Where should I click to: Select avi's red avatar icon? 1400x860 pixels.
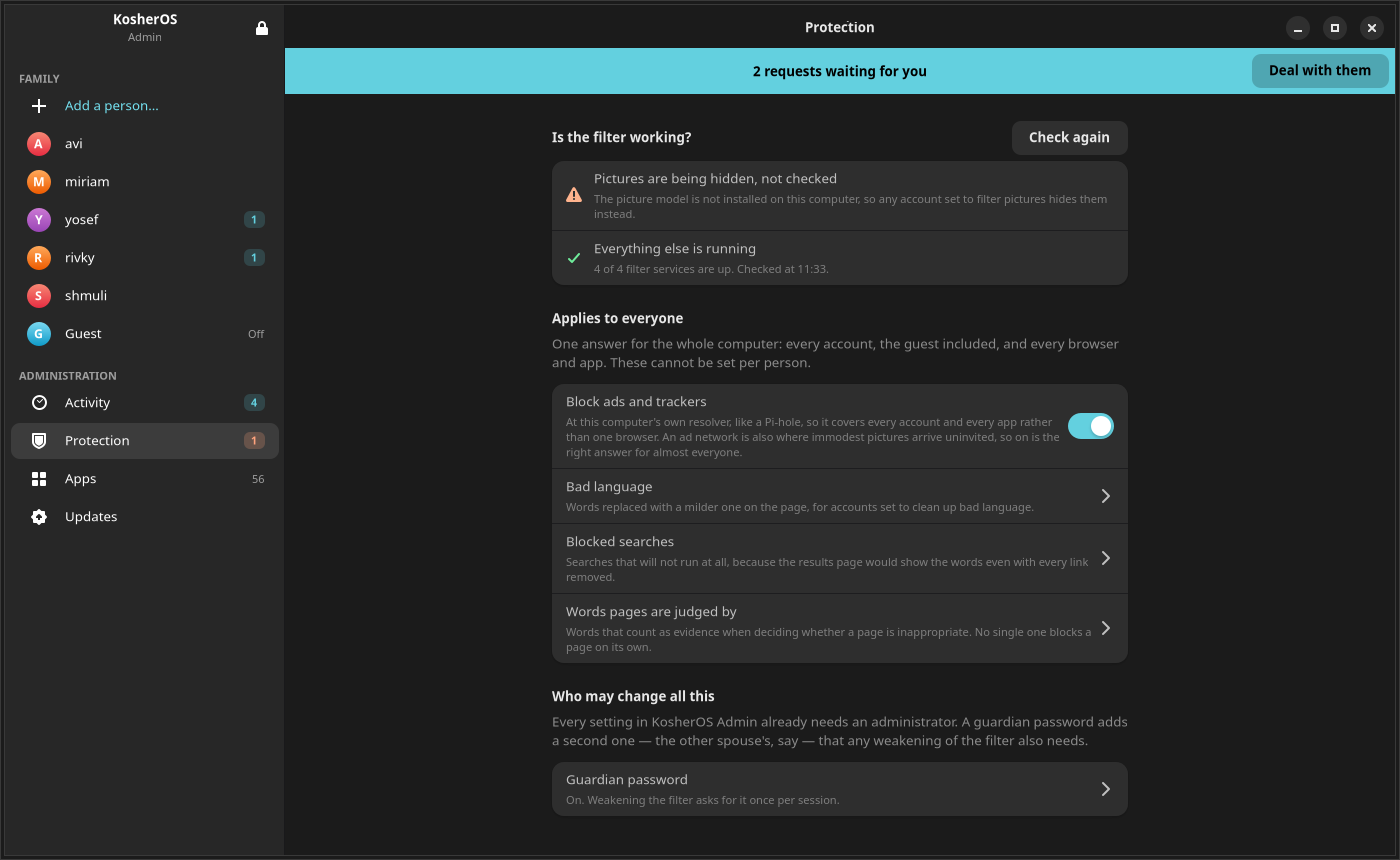[x=38, y=144]
